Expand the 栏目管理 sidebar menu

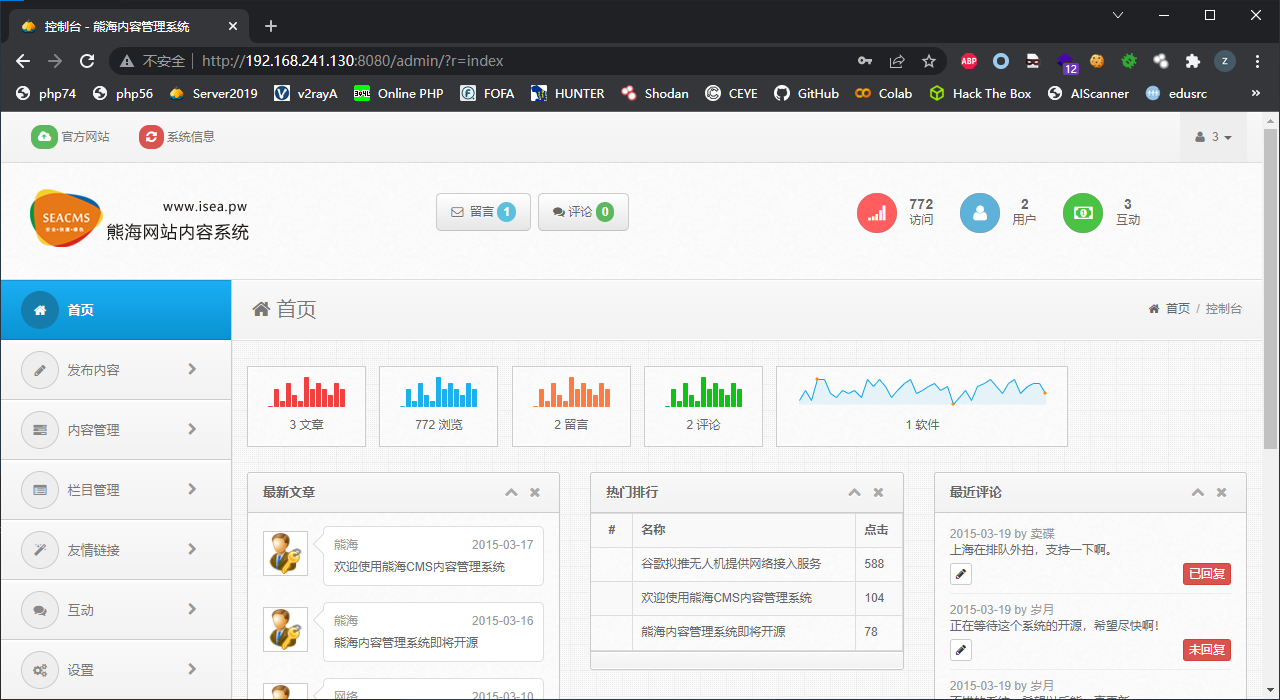coord(116,490)
